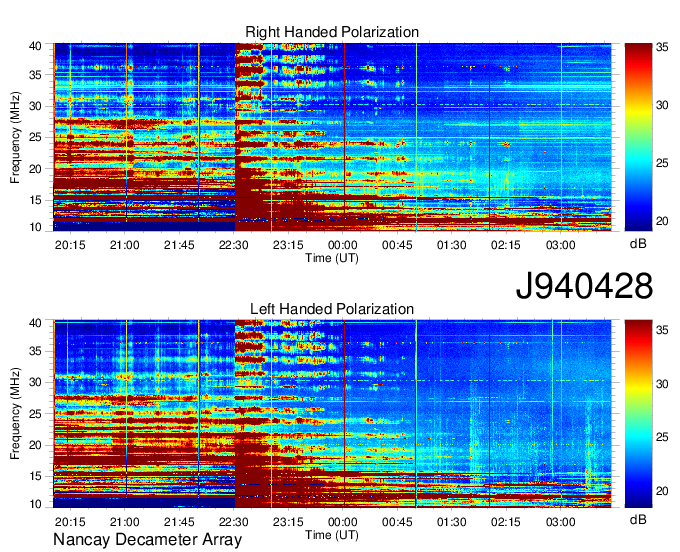Click 25 MHz frequency tick on Left Handed plot

(35, 414)
